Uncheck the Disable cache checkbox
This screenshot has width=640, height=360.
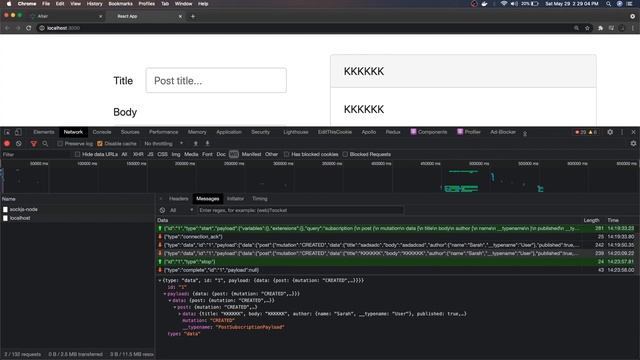[100, 144]
